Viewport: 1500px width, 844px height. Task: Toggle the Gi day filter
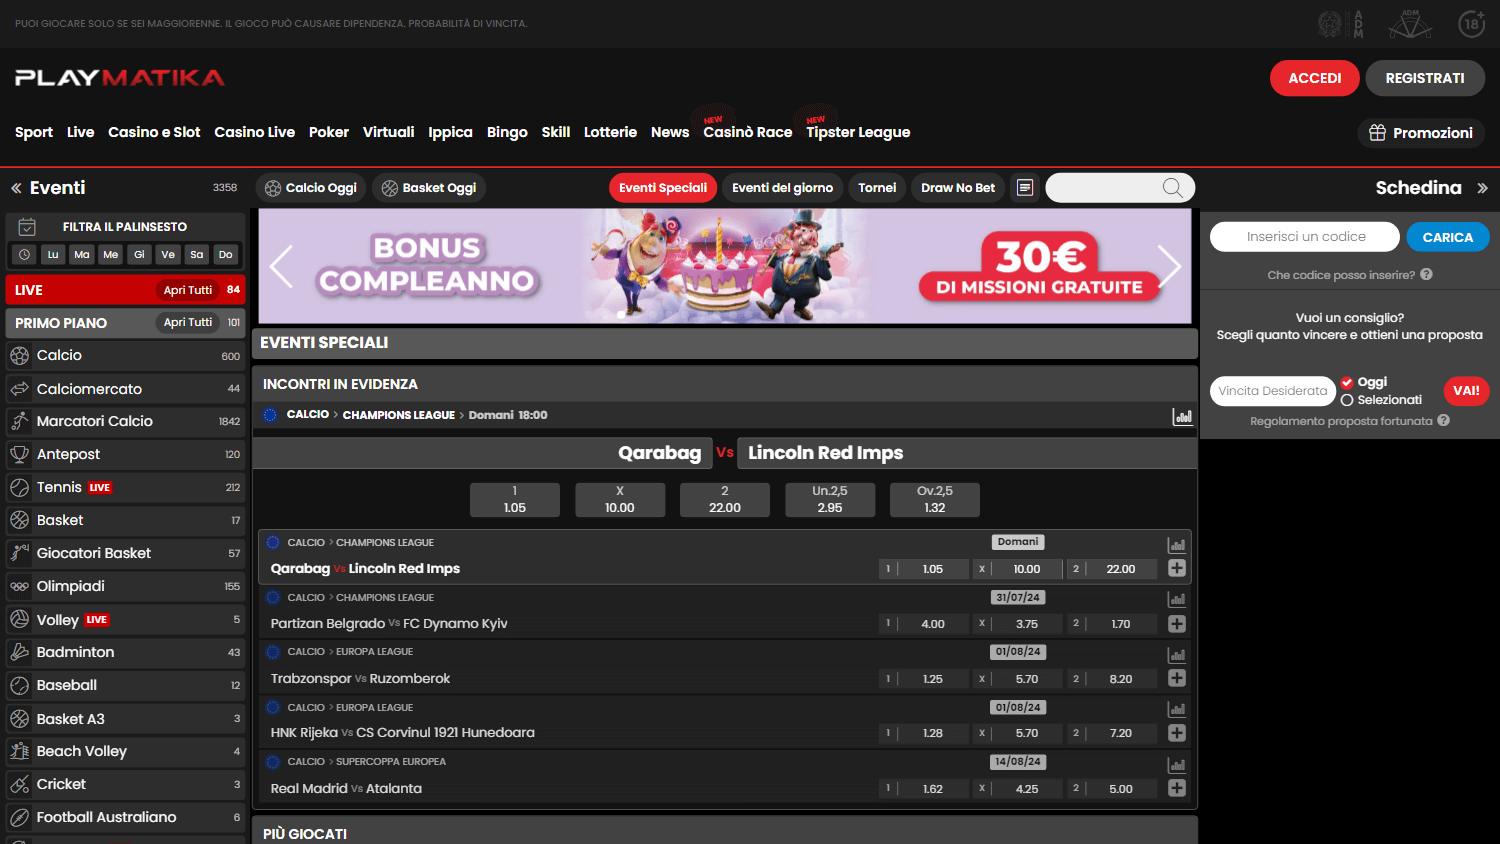pos(139,255)
